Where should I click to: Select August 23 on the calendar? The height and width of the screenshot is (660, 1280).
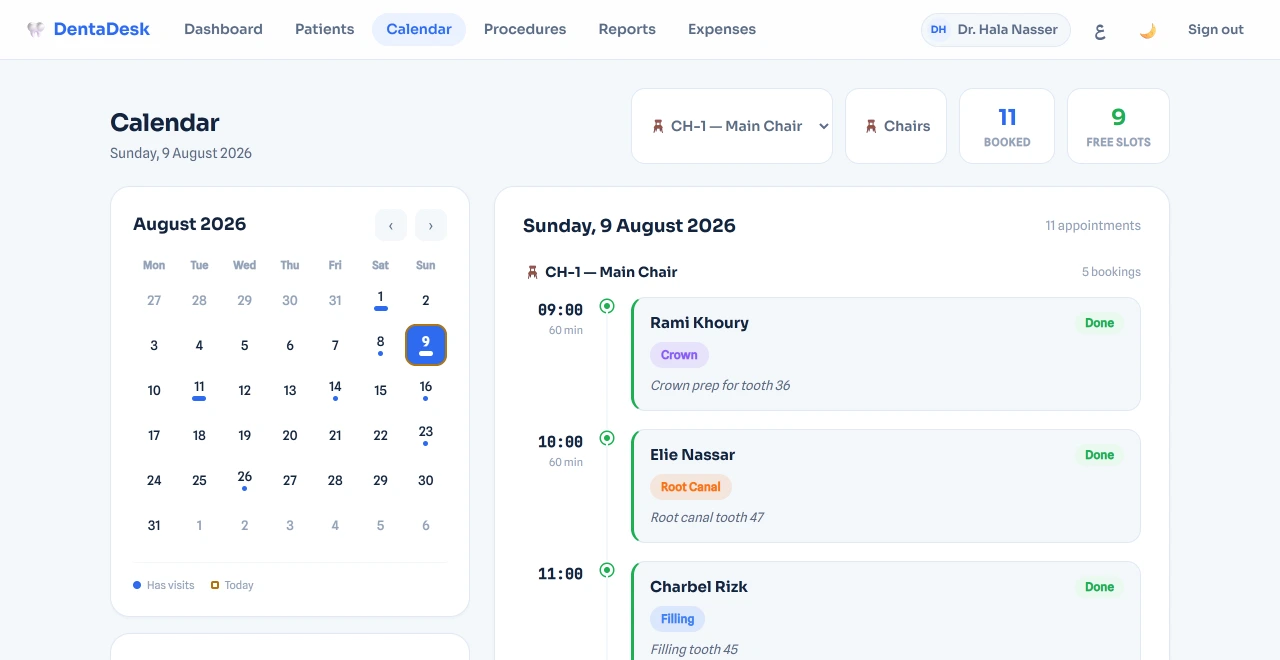point(426,435)
